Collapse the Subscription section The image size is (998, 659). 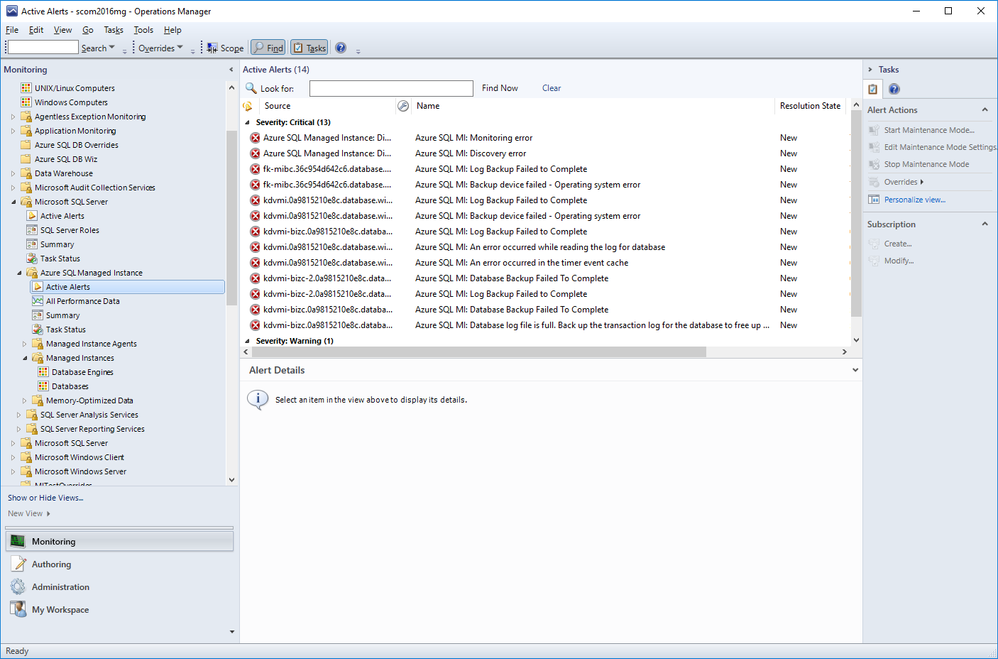pos(985,224)
